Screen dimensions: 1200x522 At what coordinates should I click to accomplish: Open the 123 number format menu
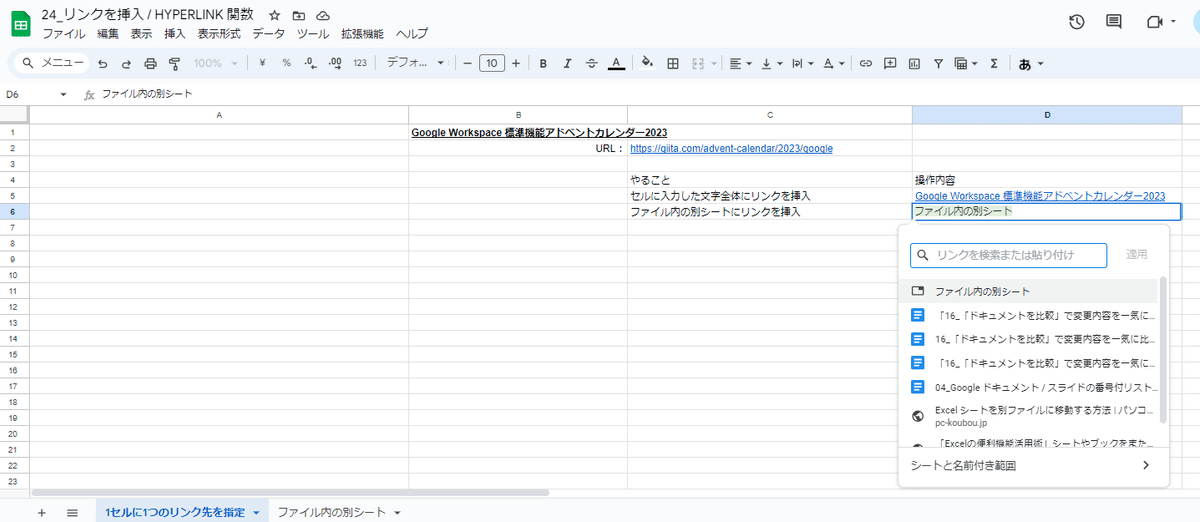tap(360, 63)
